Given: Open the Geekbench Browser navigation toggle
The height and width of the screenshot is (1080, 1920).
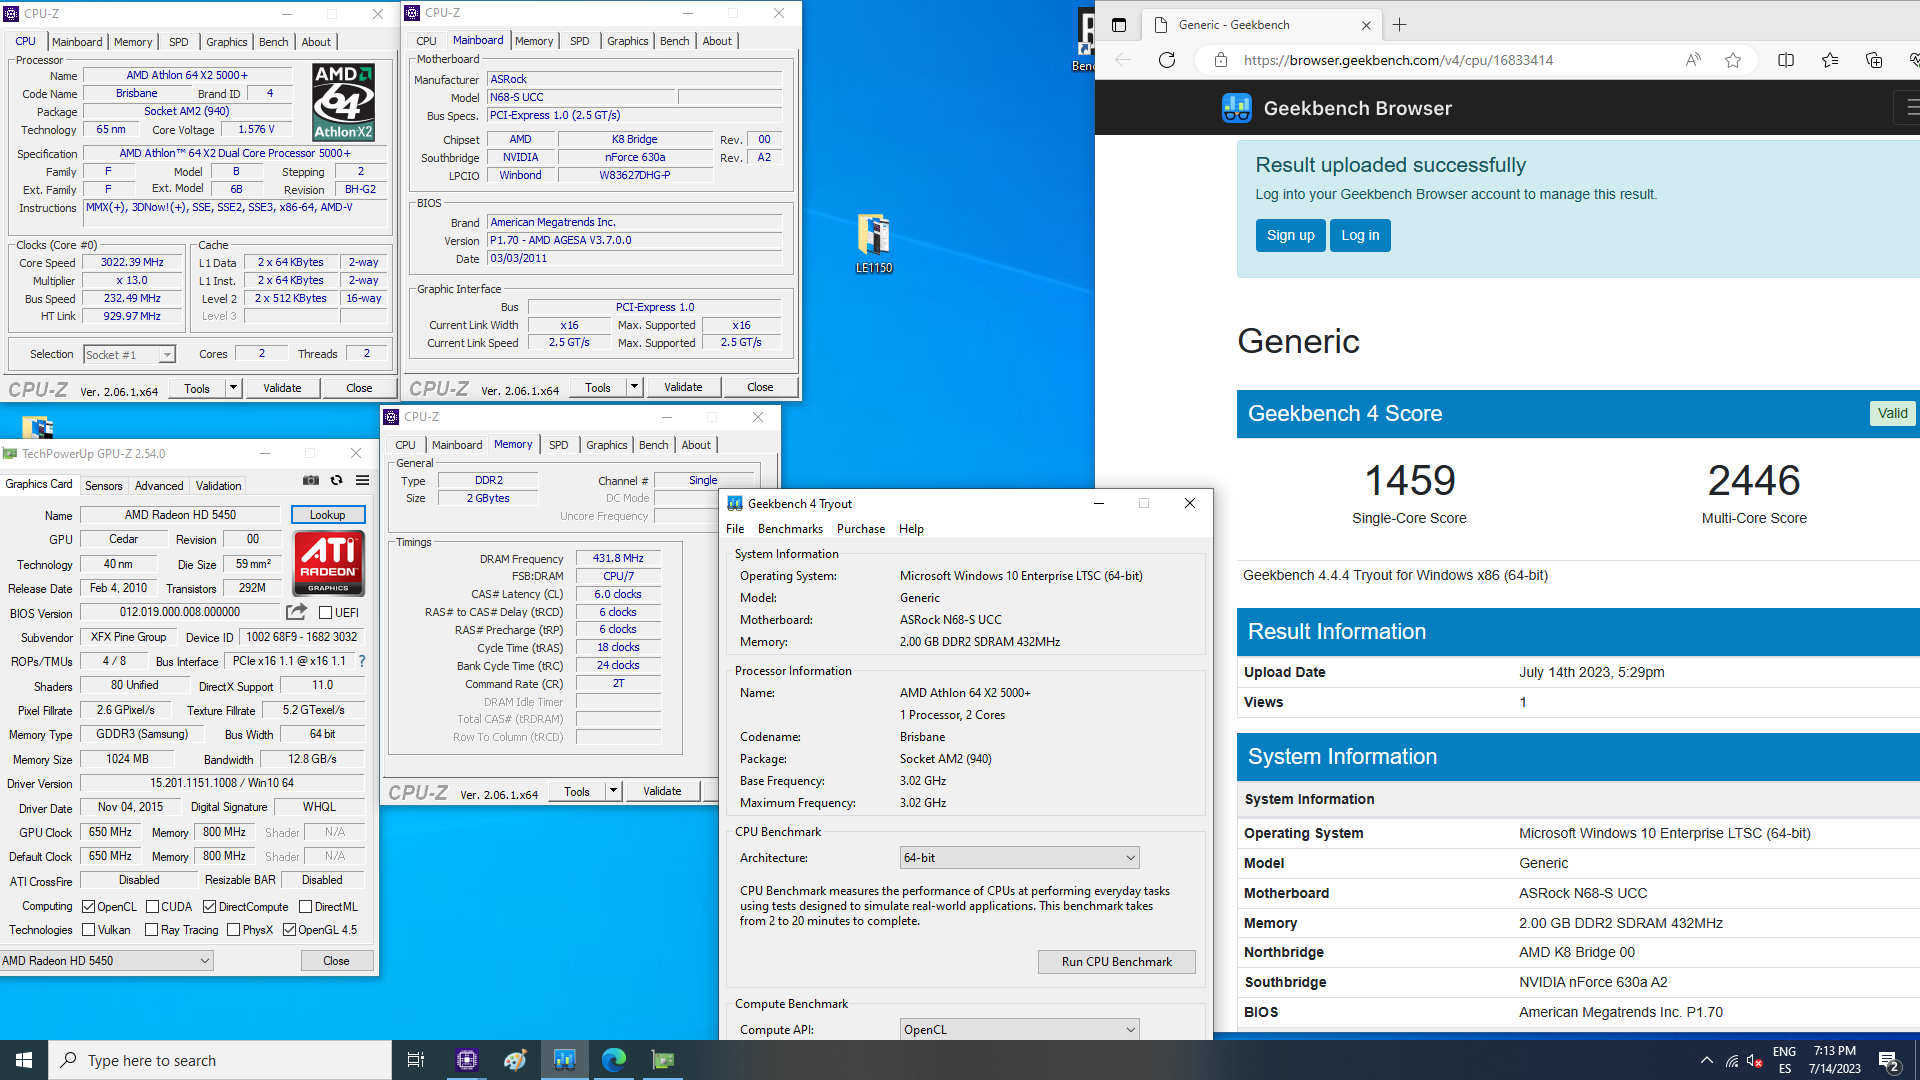Looking at the screenshot, I should pyautogui.click(x=1910, y=107).
